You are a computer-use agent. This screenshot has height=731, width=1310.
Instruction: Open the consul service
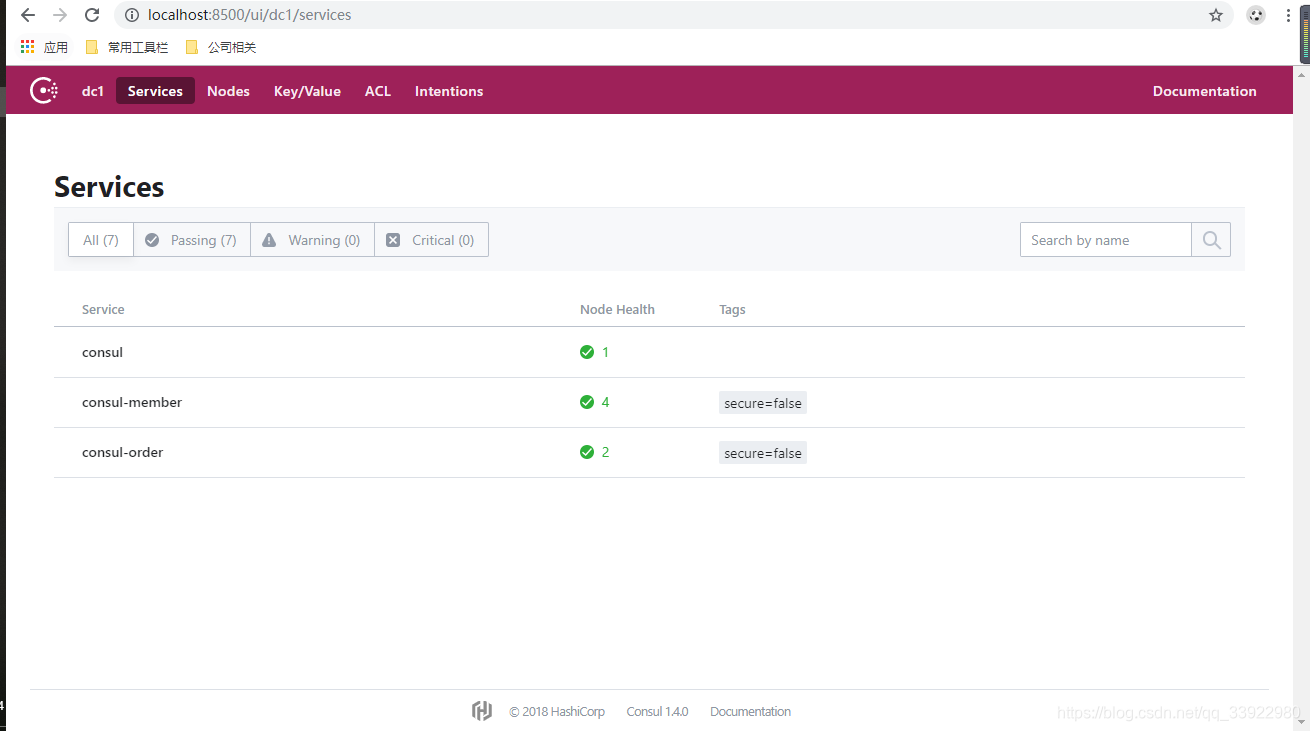point(102,352)
